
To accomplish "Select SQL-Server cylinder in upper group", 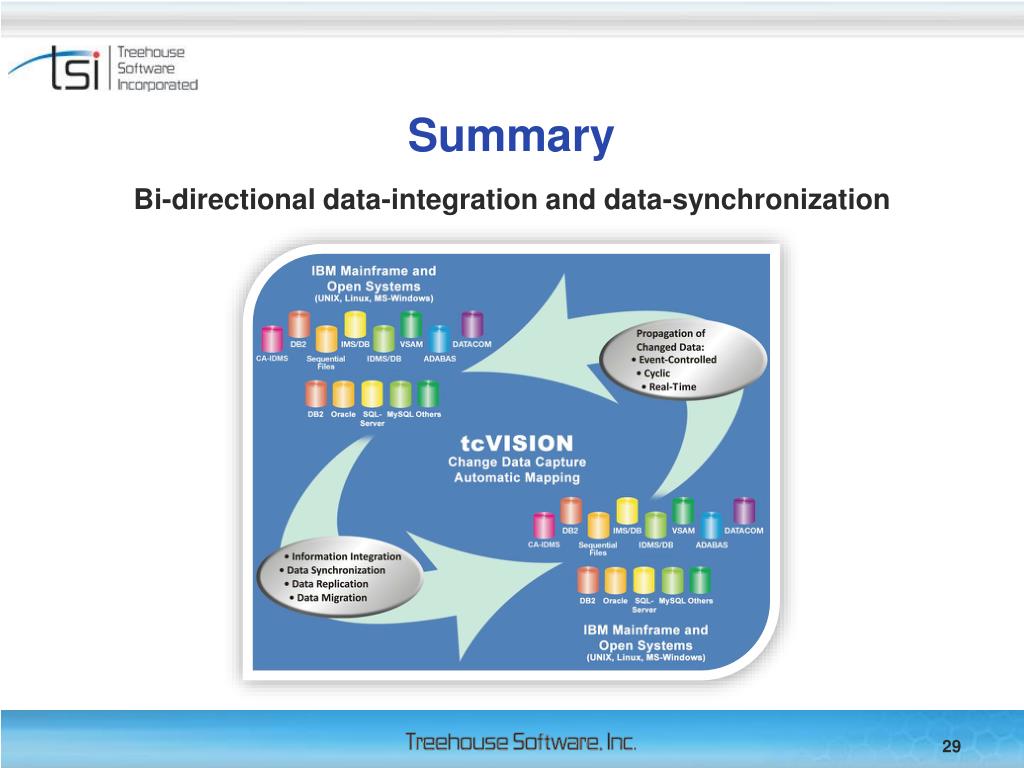I will tap(372, 394).
